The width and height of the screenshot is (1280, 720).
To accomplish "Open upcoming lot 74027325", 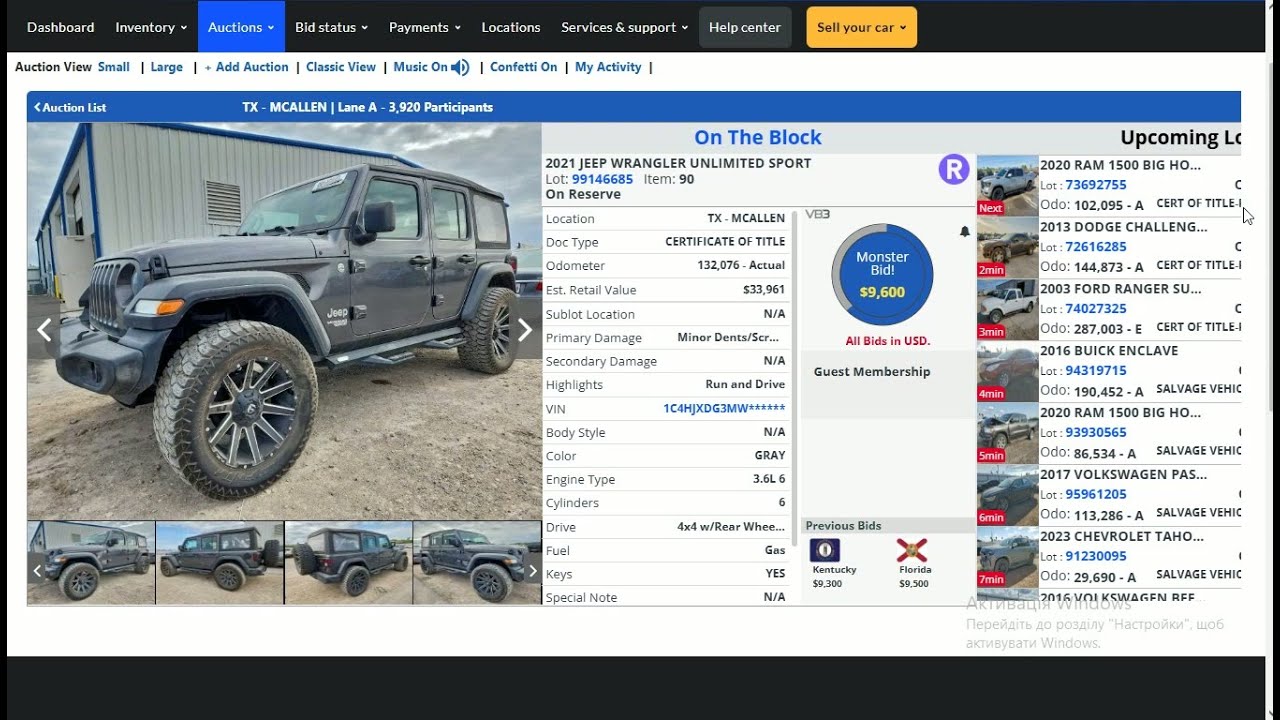I will 1096,308.
